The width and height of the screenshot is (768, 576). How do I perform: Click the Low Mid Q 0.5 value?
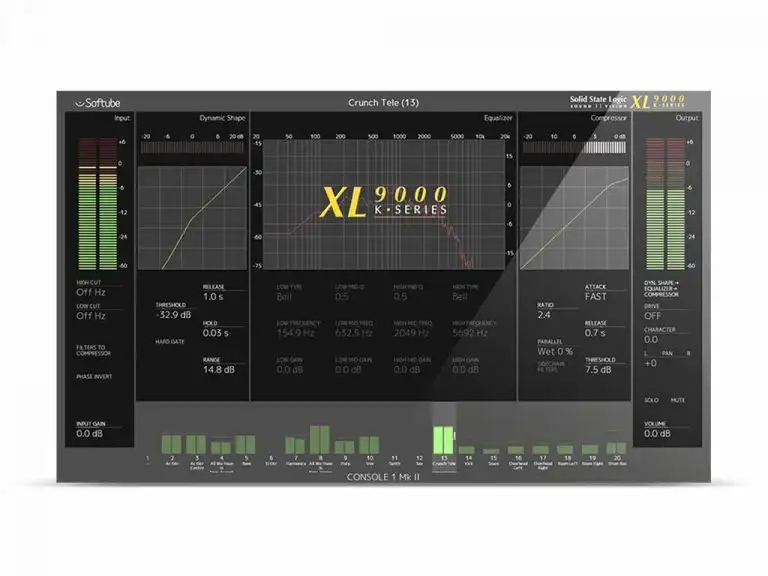tap(342, 297)
